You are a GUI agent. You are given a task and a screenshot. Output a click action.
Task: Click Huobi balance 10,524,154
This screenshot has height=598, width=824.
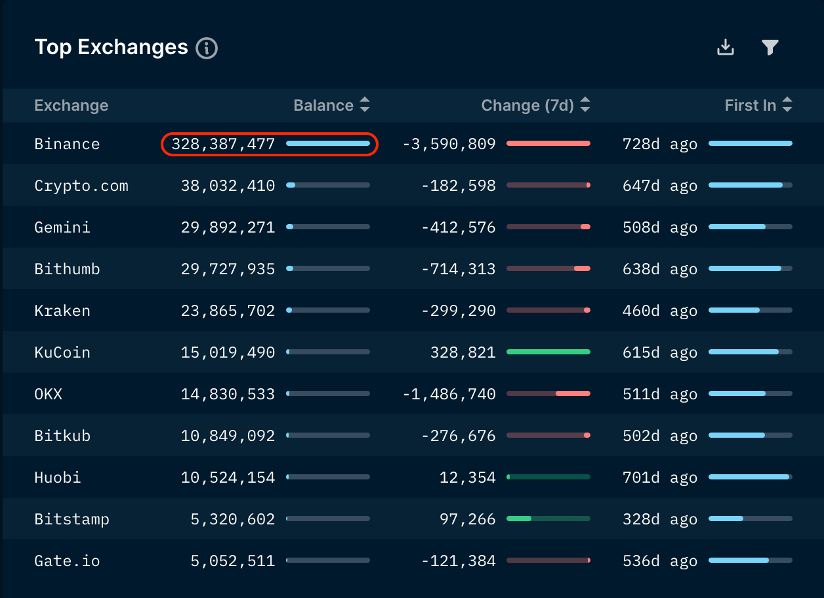point(228,477)
